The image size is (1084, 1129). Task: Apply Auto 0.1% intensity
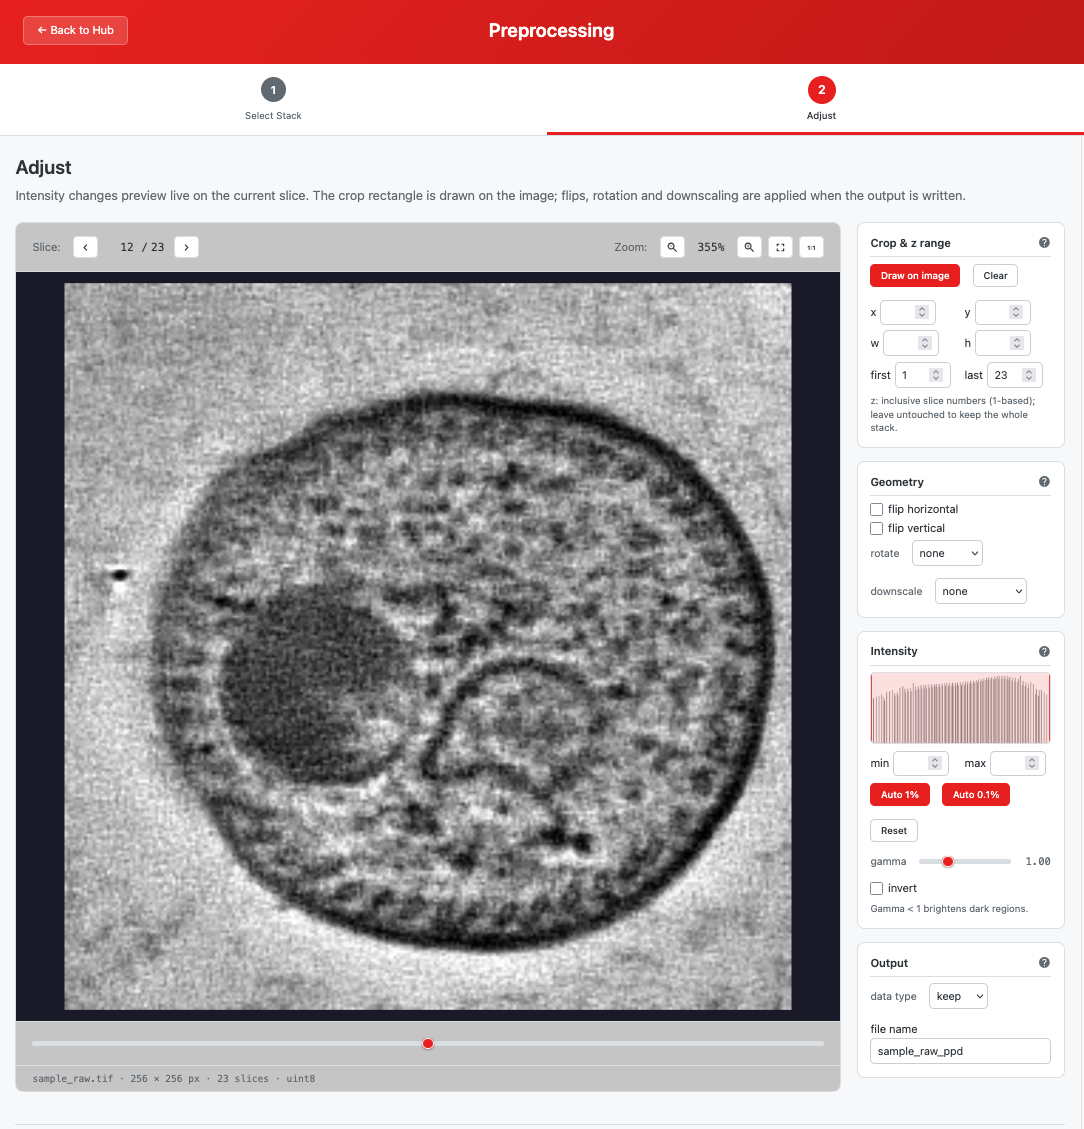976,795
